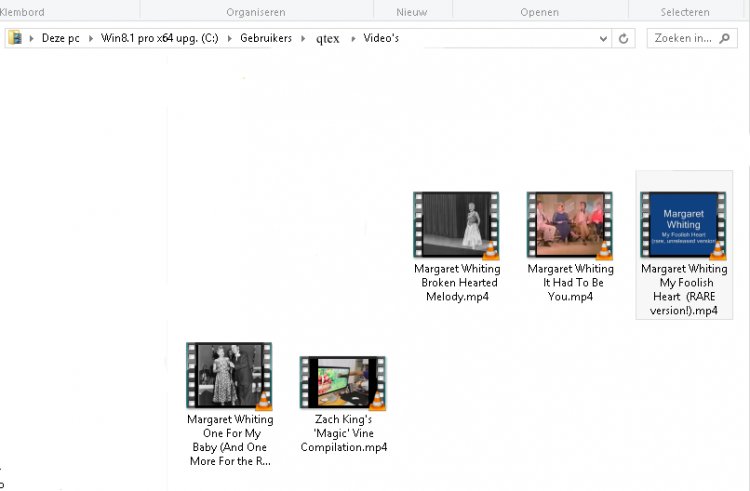Viewport: 750px width, 491px height.
Task: Expand the address bar history dropdown
Action: pyautogui.click(x=603, y=39)
